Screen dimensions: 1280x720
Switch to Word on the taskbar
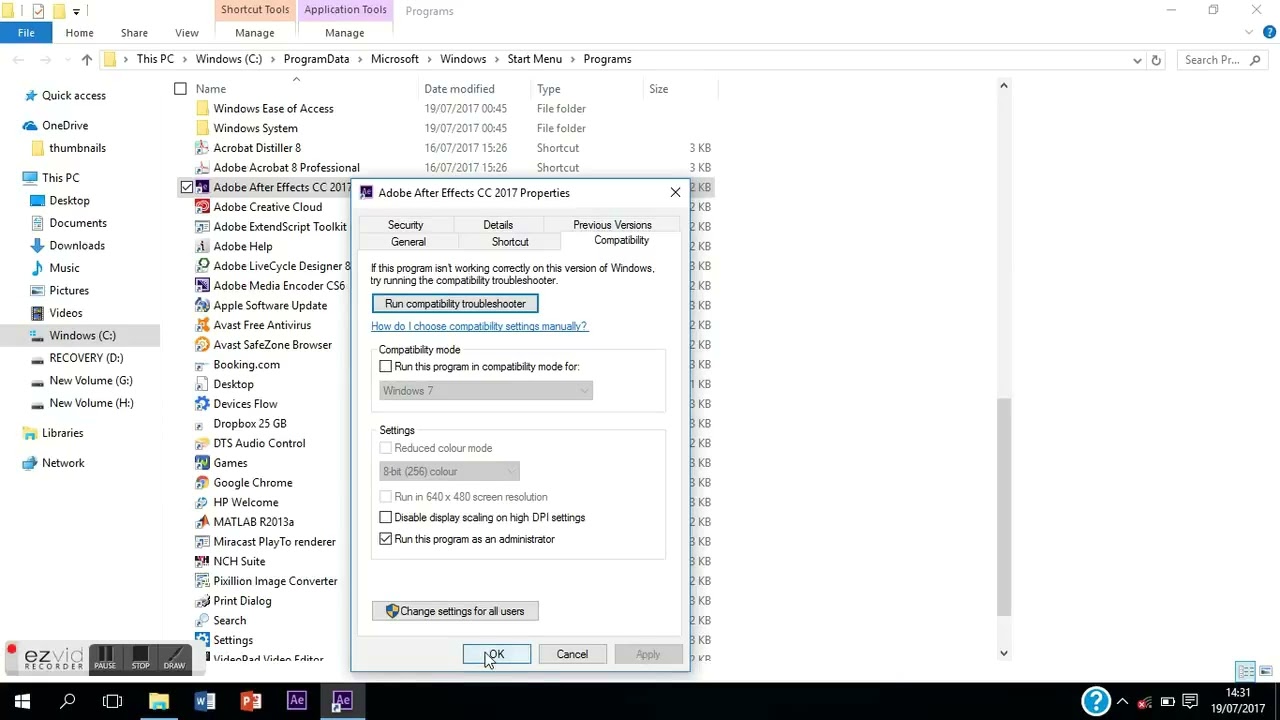tap(205, 701)
